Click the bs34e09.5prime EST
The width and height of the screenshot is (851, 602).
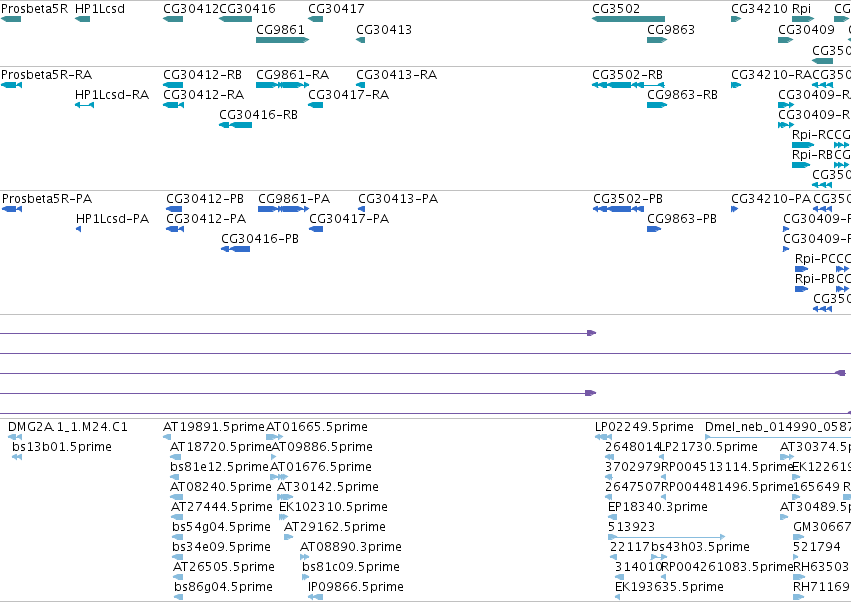pyautogui.click(x=177, y=557)
